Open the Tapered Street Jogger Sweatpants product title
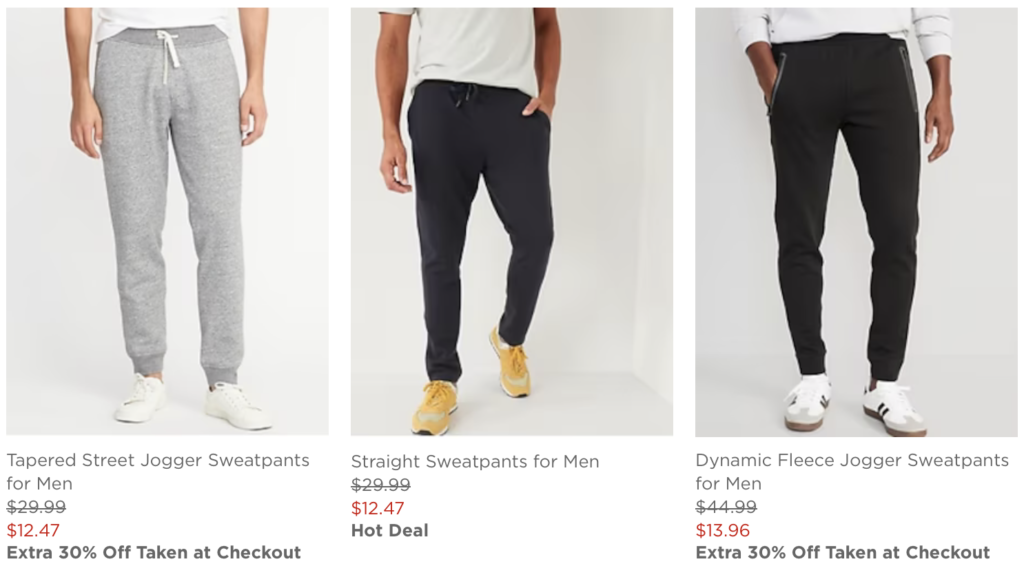 click(158, 461)
